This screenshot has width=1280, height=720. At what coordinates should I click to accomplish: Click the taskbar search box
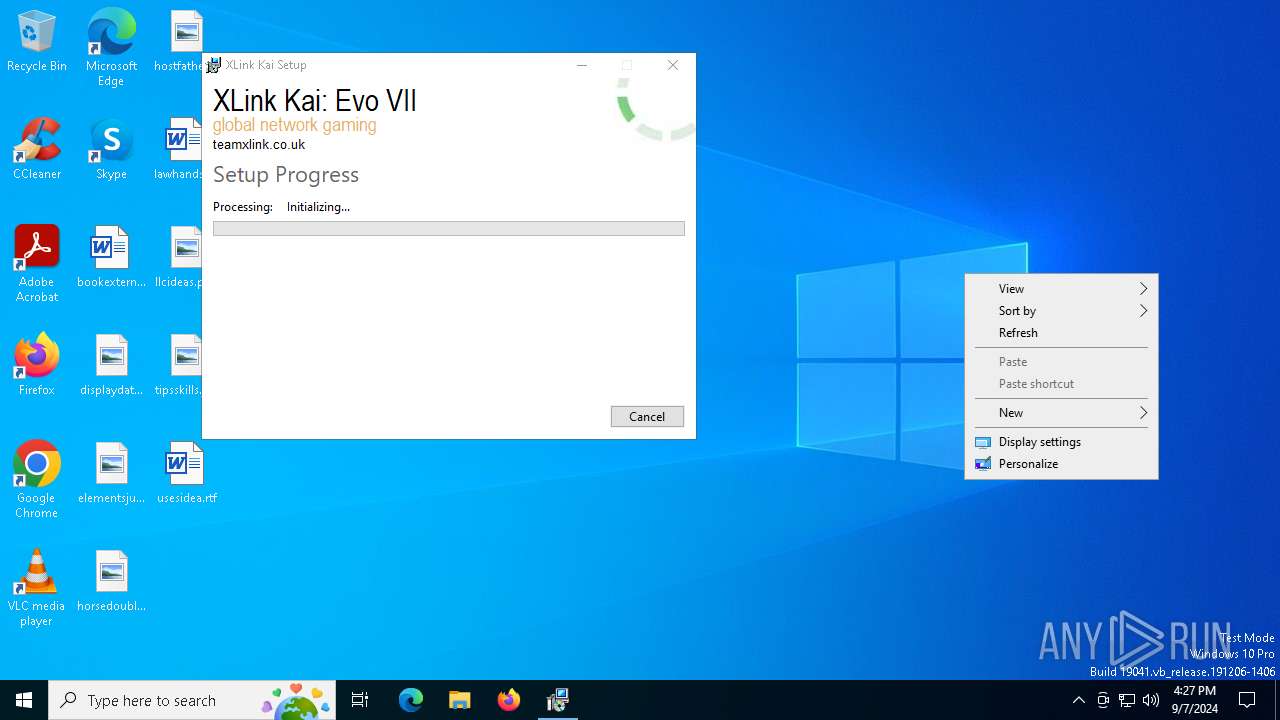pos(192,700)
